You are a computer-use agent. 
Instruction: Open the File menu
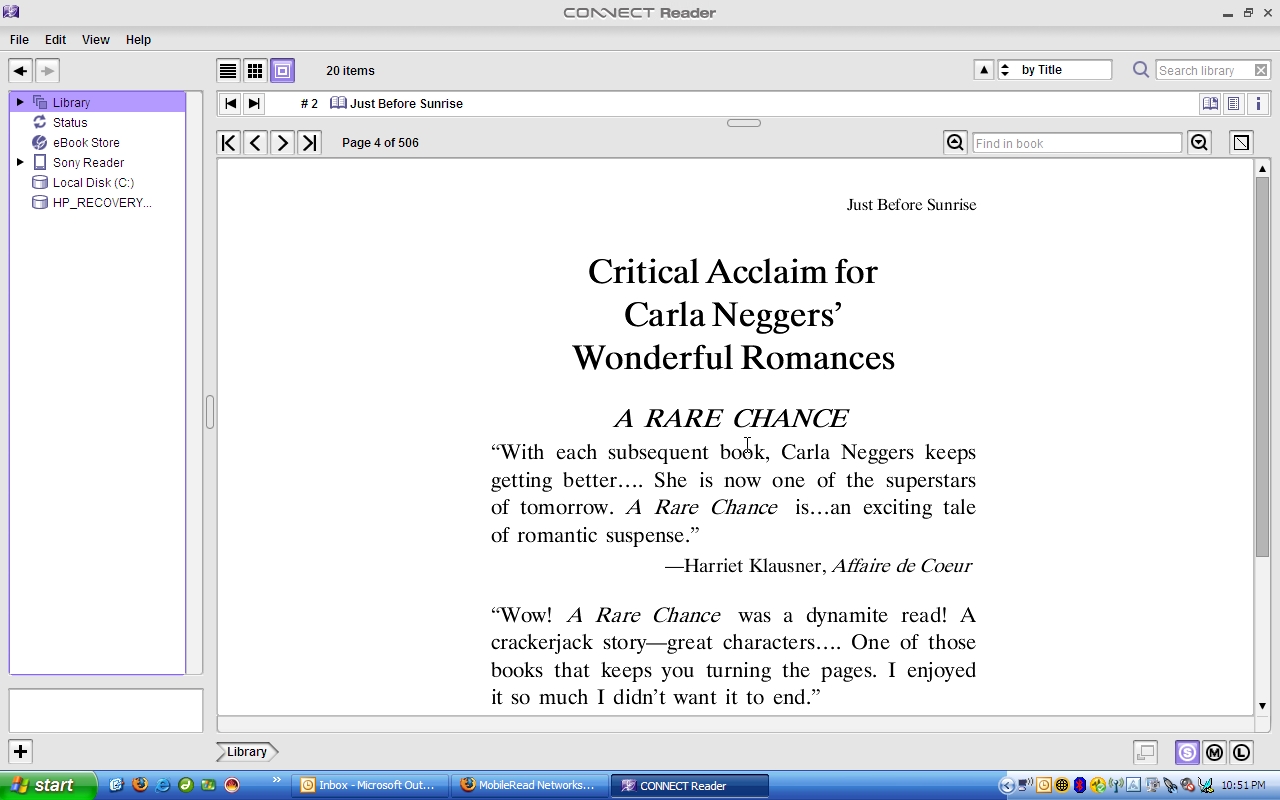point(19,40)
